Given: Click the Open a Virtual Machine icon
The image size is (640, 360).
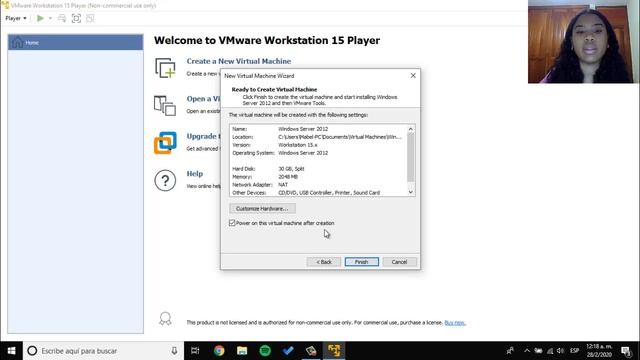Looking at the screenshot, I should [x=165, y=106].
